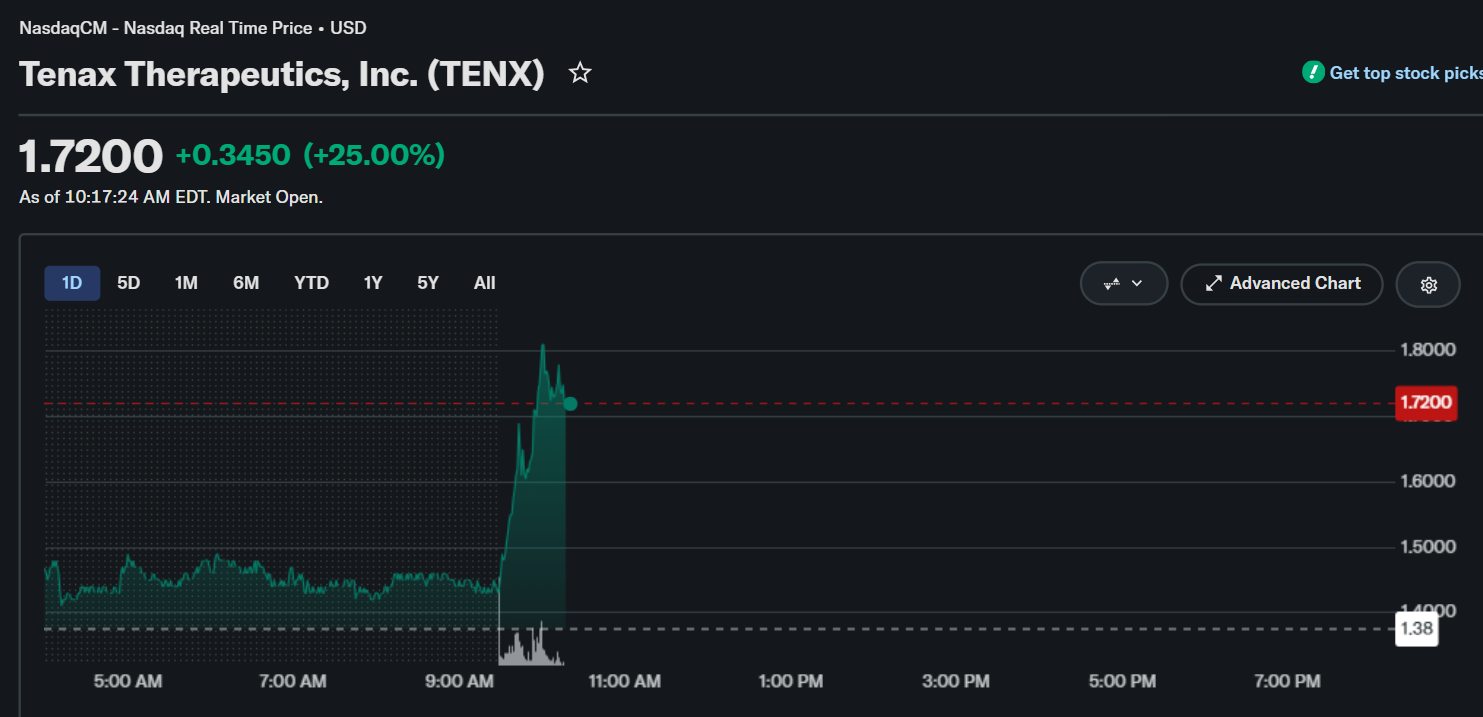Add TENX to watchlist with star icon
The image size is (1483, 717).
click(x=580, y=73)
